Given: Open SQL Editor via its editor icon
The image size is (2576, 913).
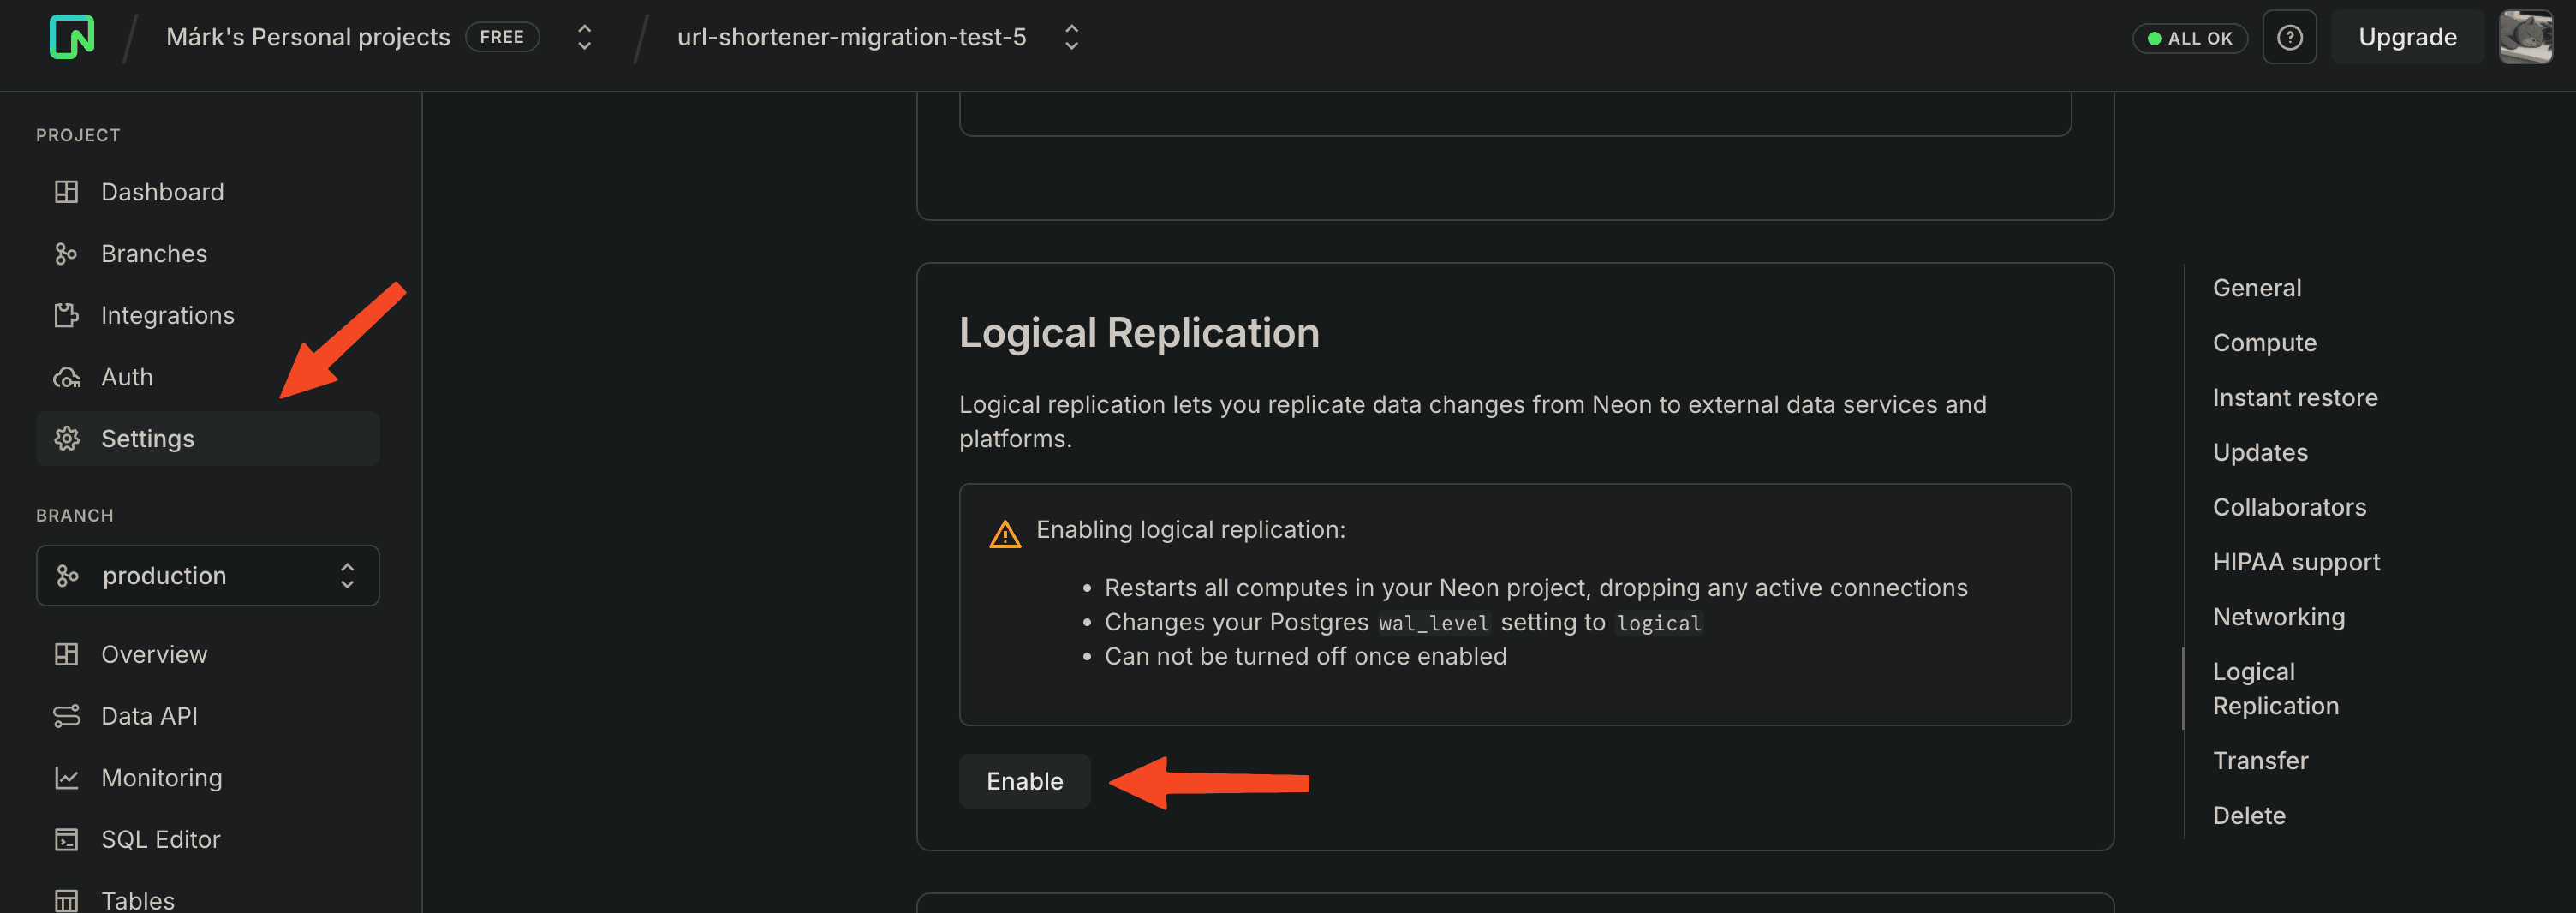Looking at the screenshot, I should 66,839.
